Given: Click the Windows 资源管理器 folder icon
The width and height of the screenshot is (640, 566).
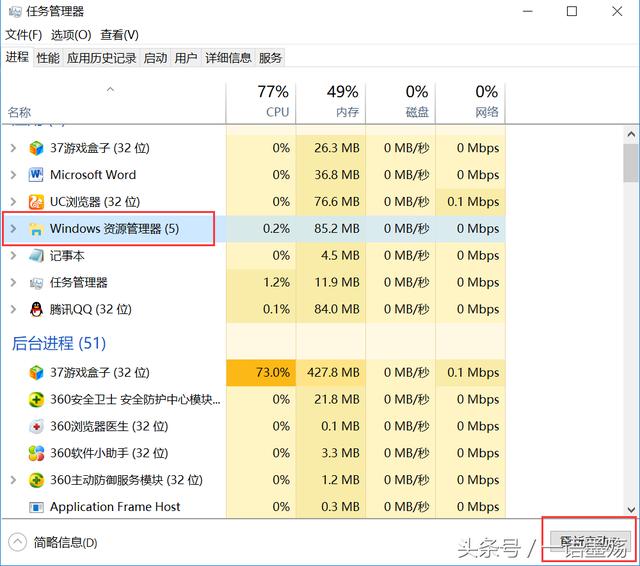Looking at the screenshot, I should coord(36,229).
